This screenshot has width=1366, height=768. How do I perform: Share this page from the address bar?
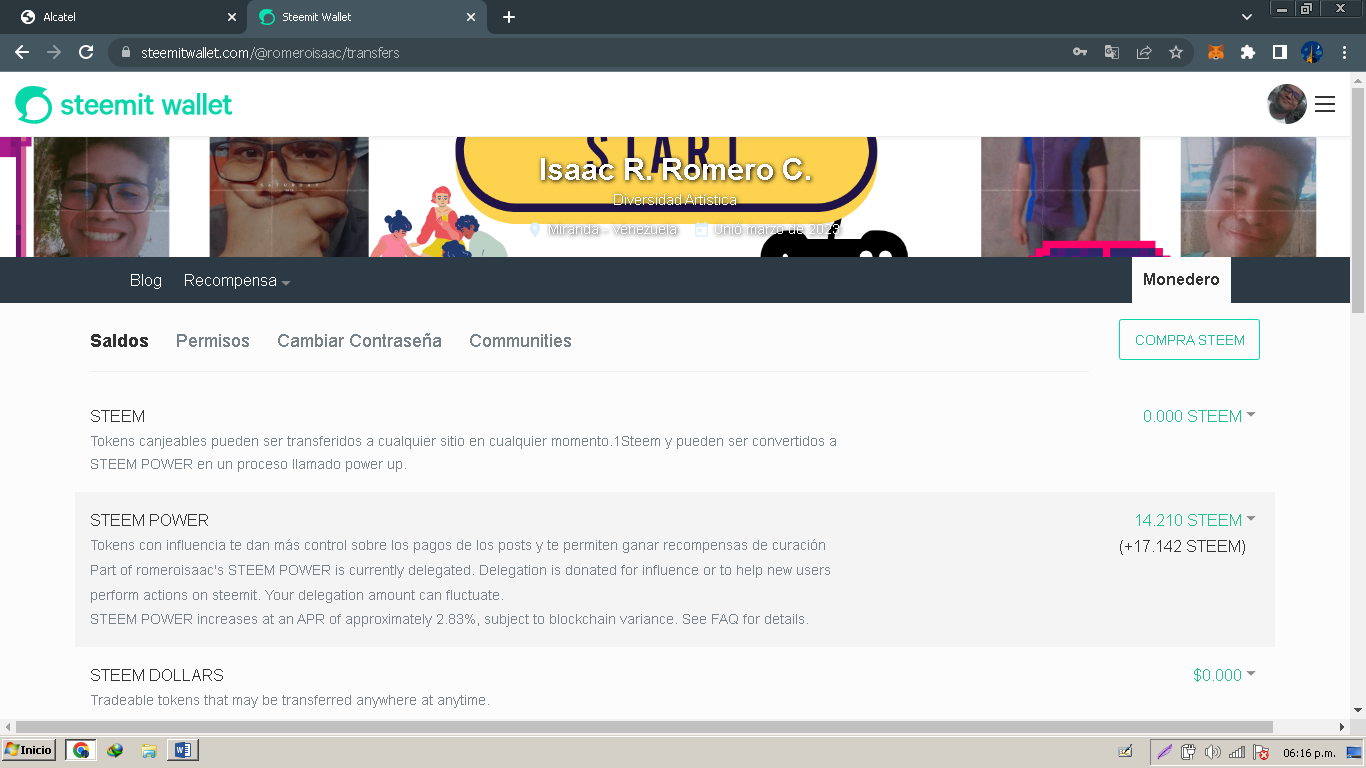pyautogui.click(x=1144, y=52)
